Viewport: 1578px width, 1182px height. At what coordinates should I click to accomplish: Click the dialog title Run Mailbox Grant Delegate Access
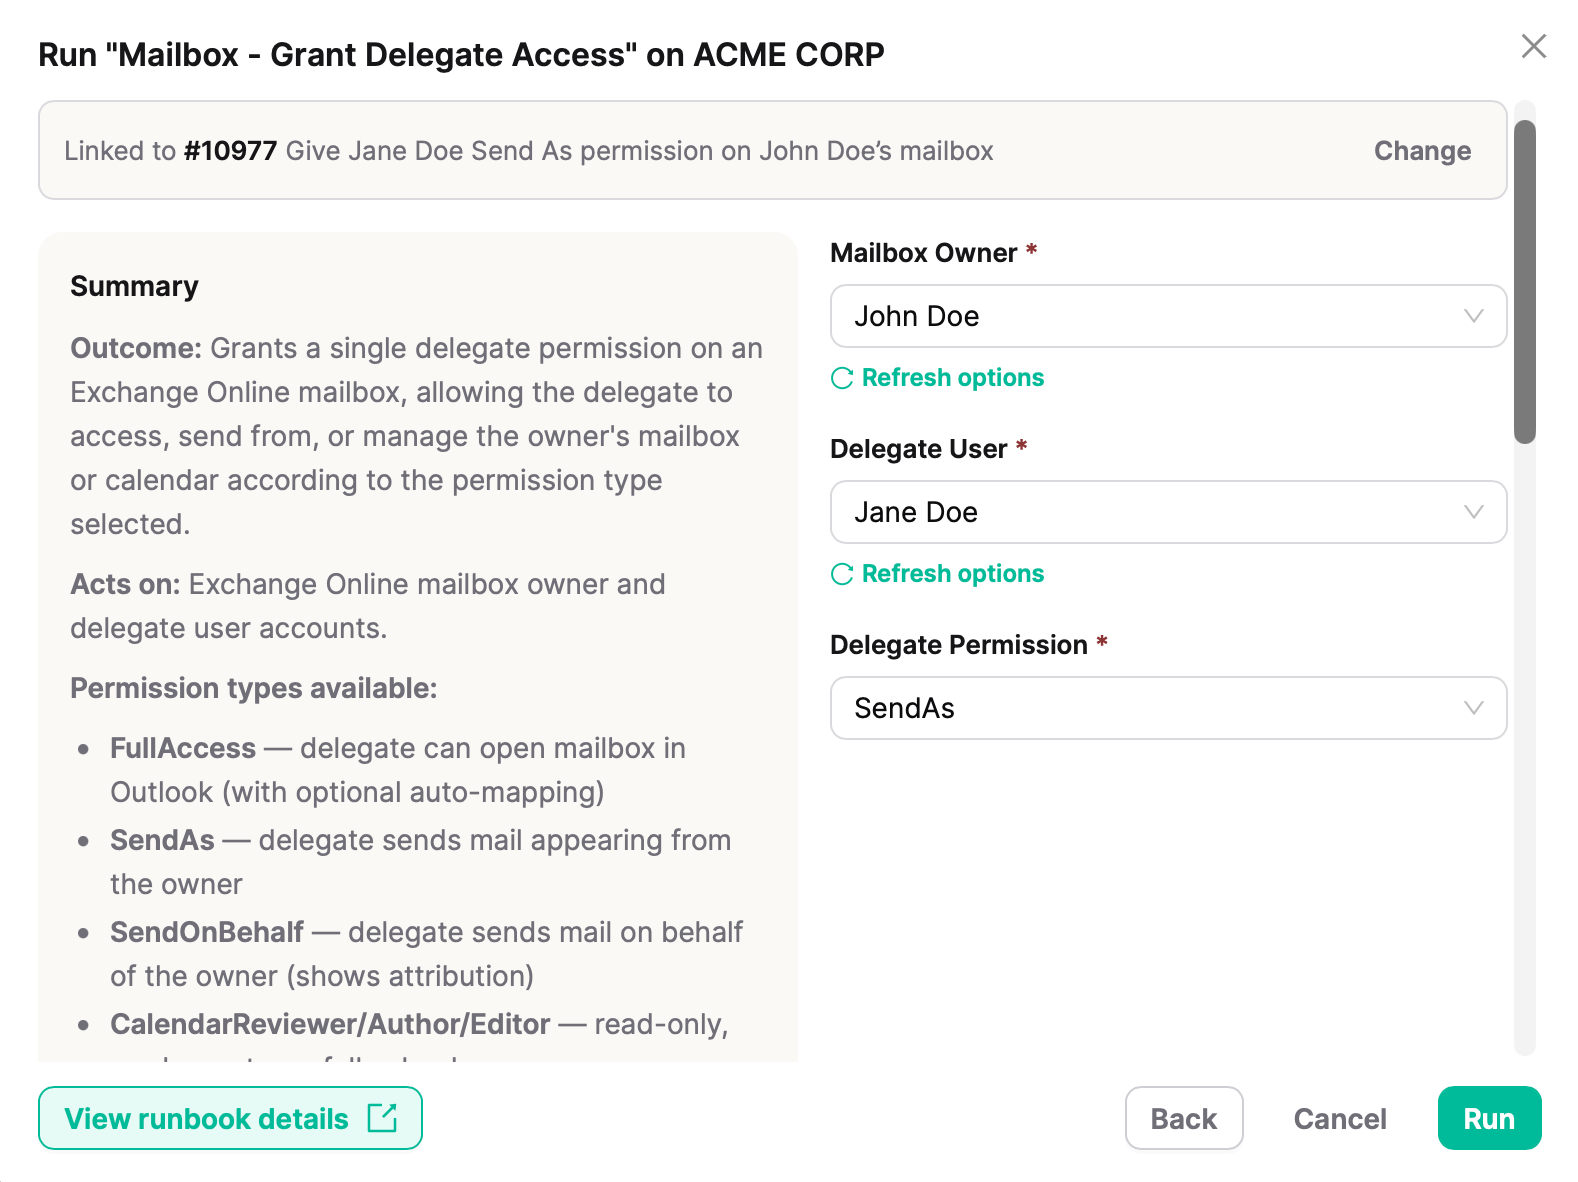click(x=461, y=55)
